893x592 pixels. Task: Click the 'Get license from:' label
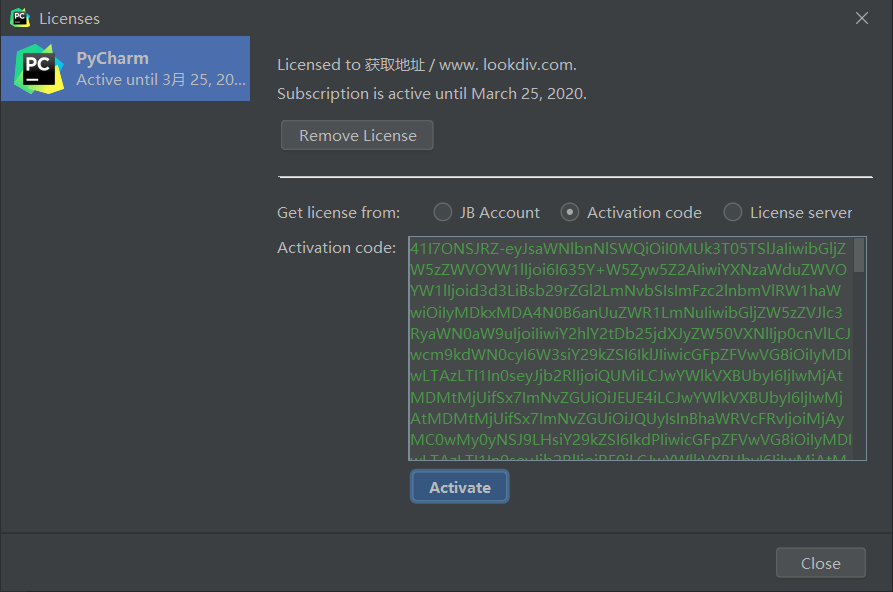click(338, 213)
